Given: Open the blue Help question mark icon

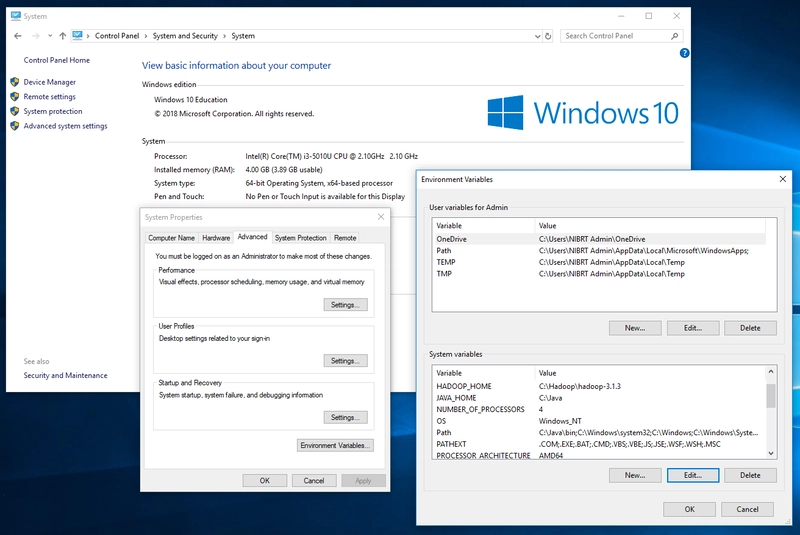Looking at the screenshot, I should [x=684, y=53].
